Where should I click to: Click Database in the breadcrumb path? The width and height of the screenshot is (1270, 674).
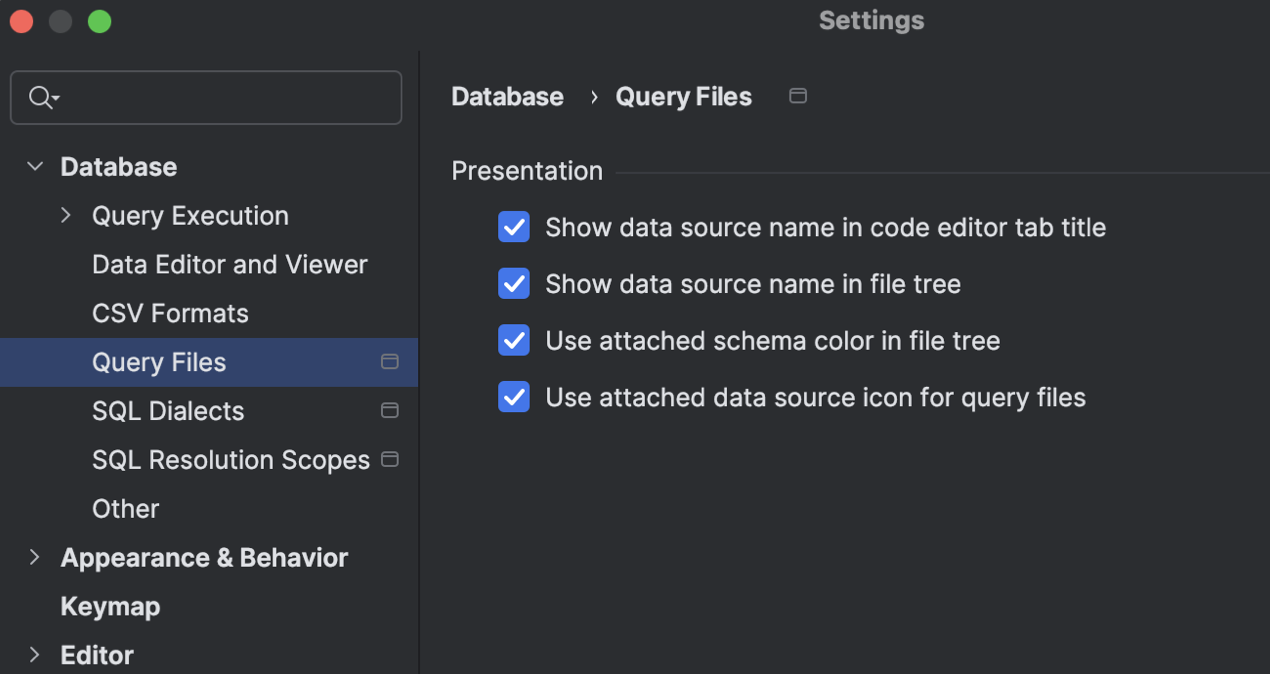pyautogui.click(x=507, y=97)
